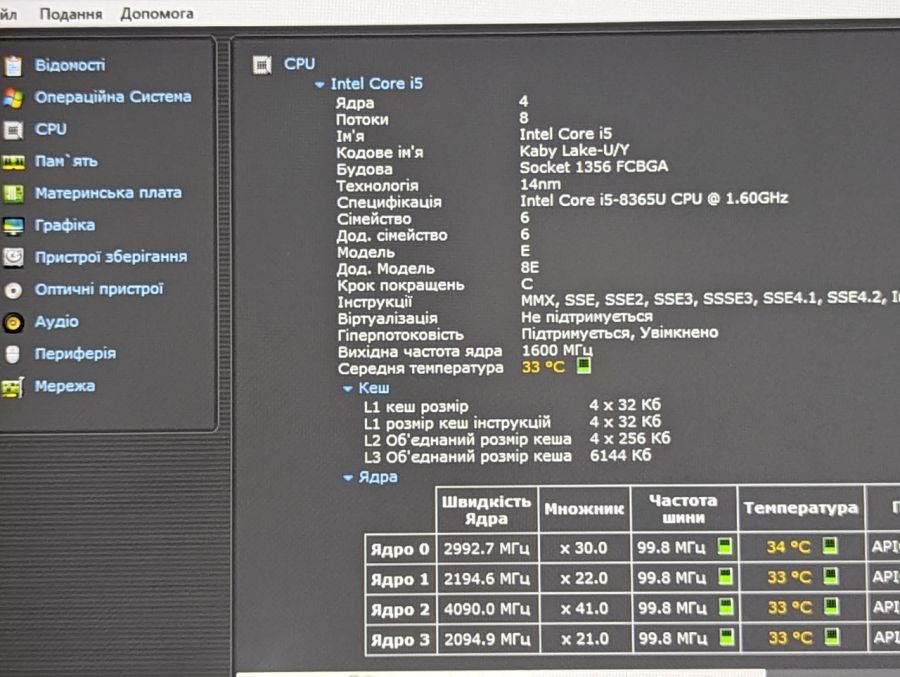Click the Температура column header

[x=801, y=508]
